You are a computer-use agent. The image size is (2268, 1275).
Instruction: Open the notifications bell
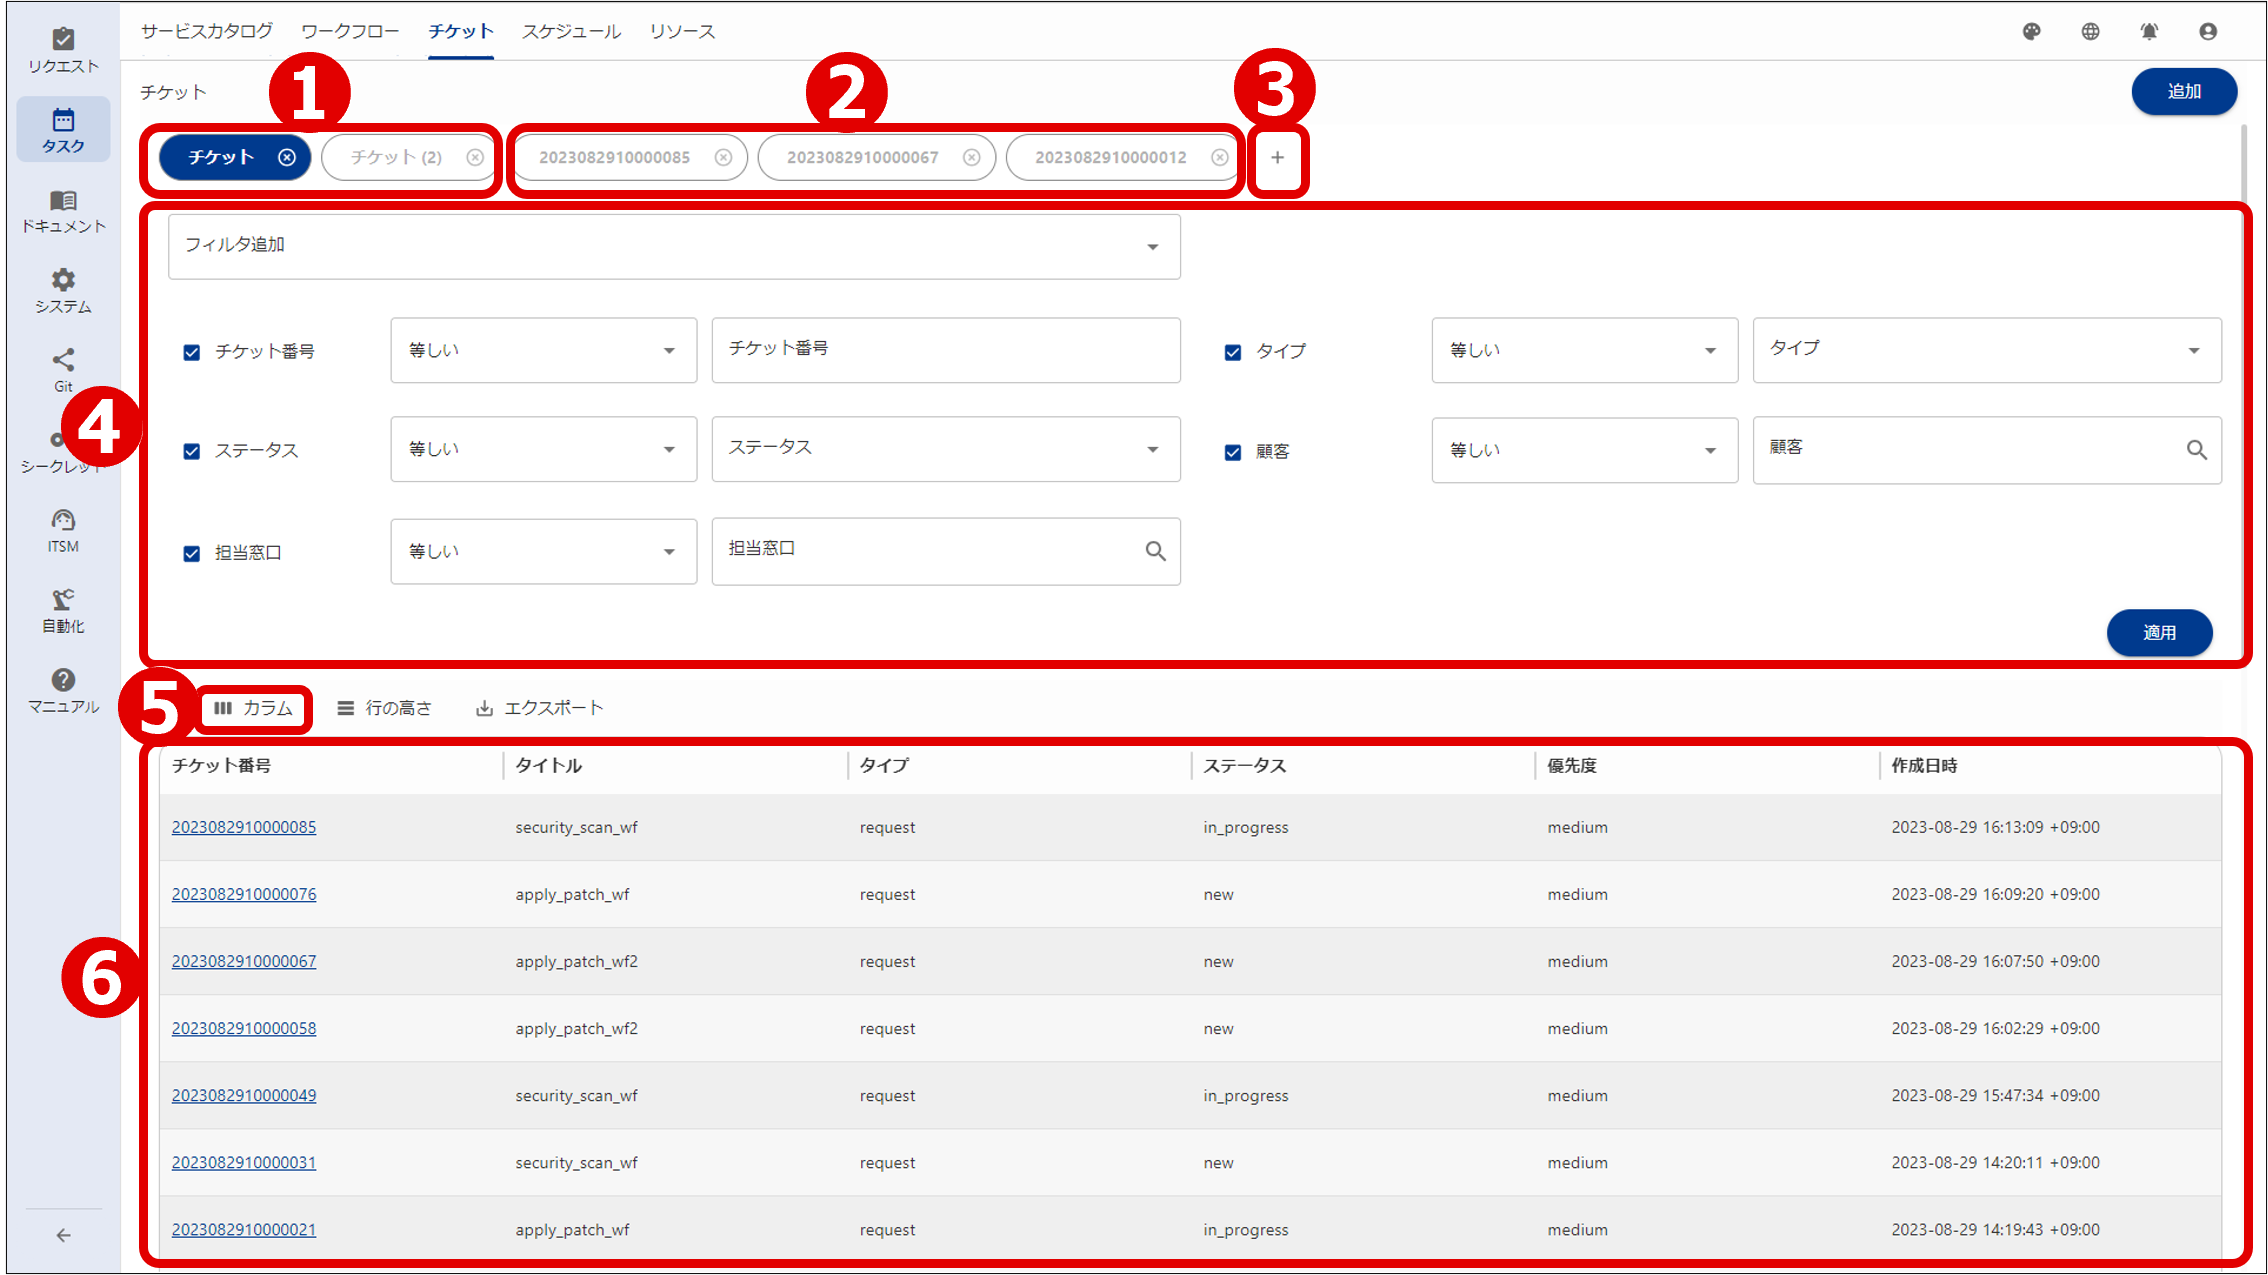tap(2148, 31)
